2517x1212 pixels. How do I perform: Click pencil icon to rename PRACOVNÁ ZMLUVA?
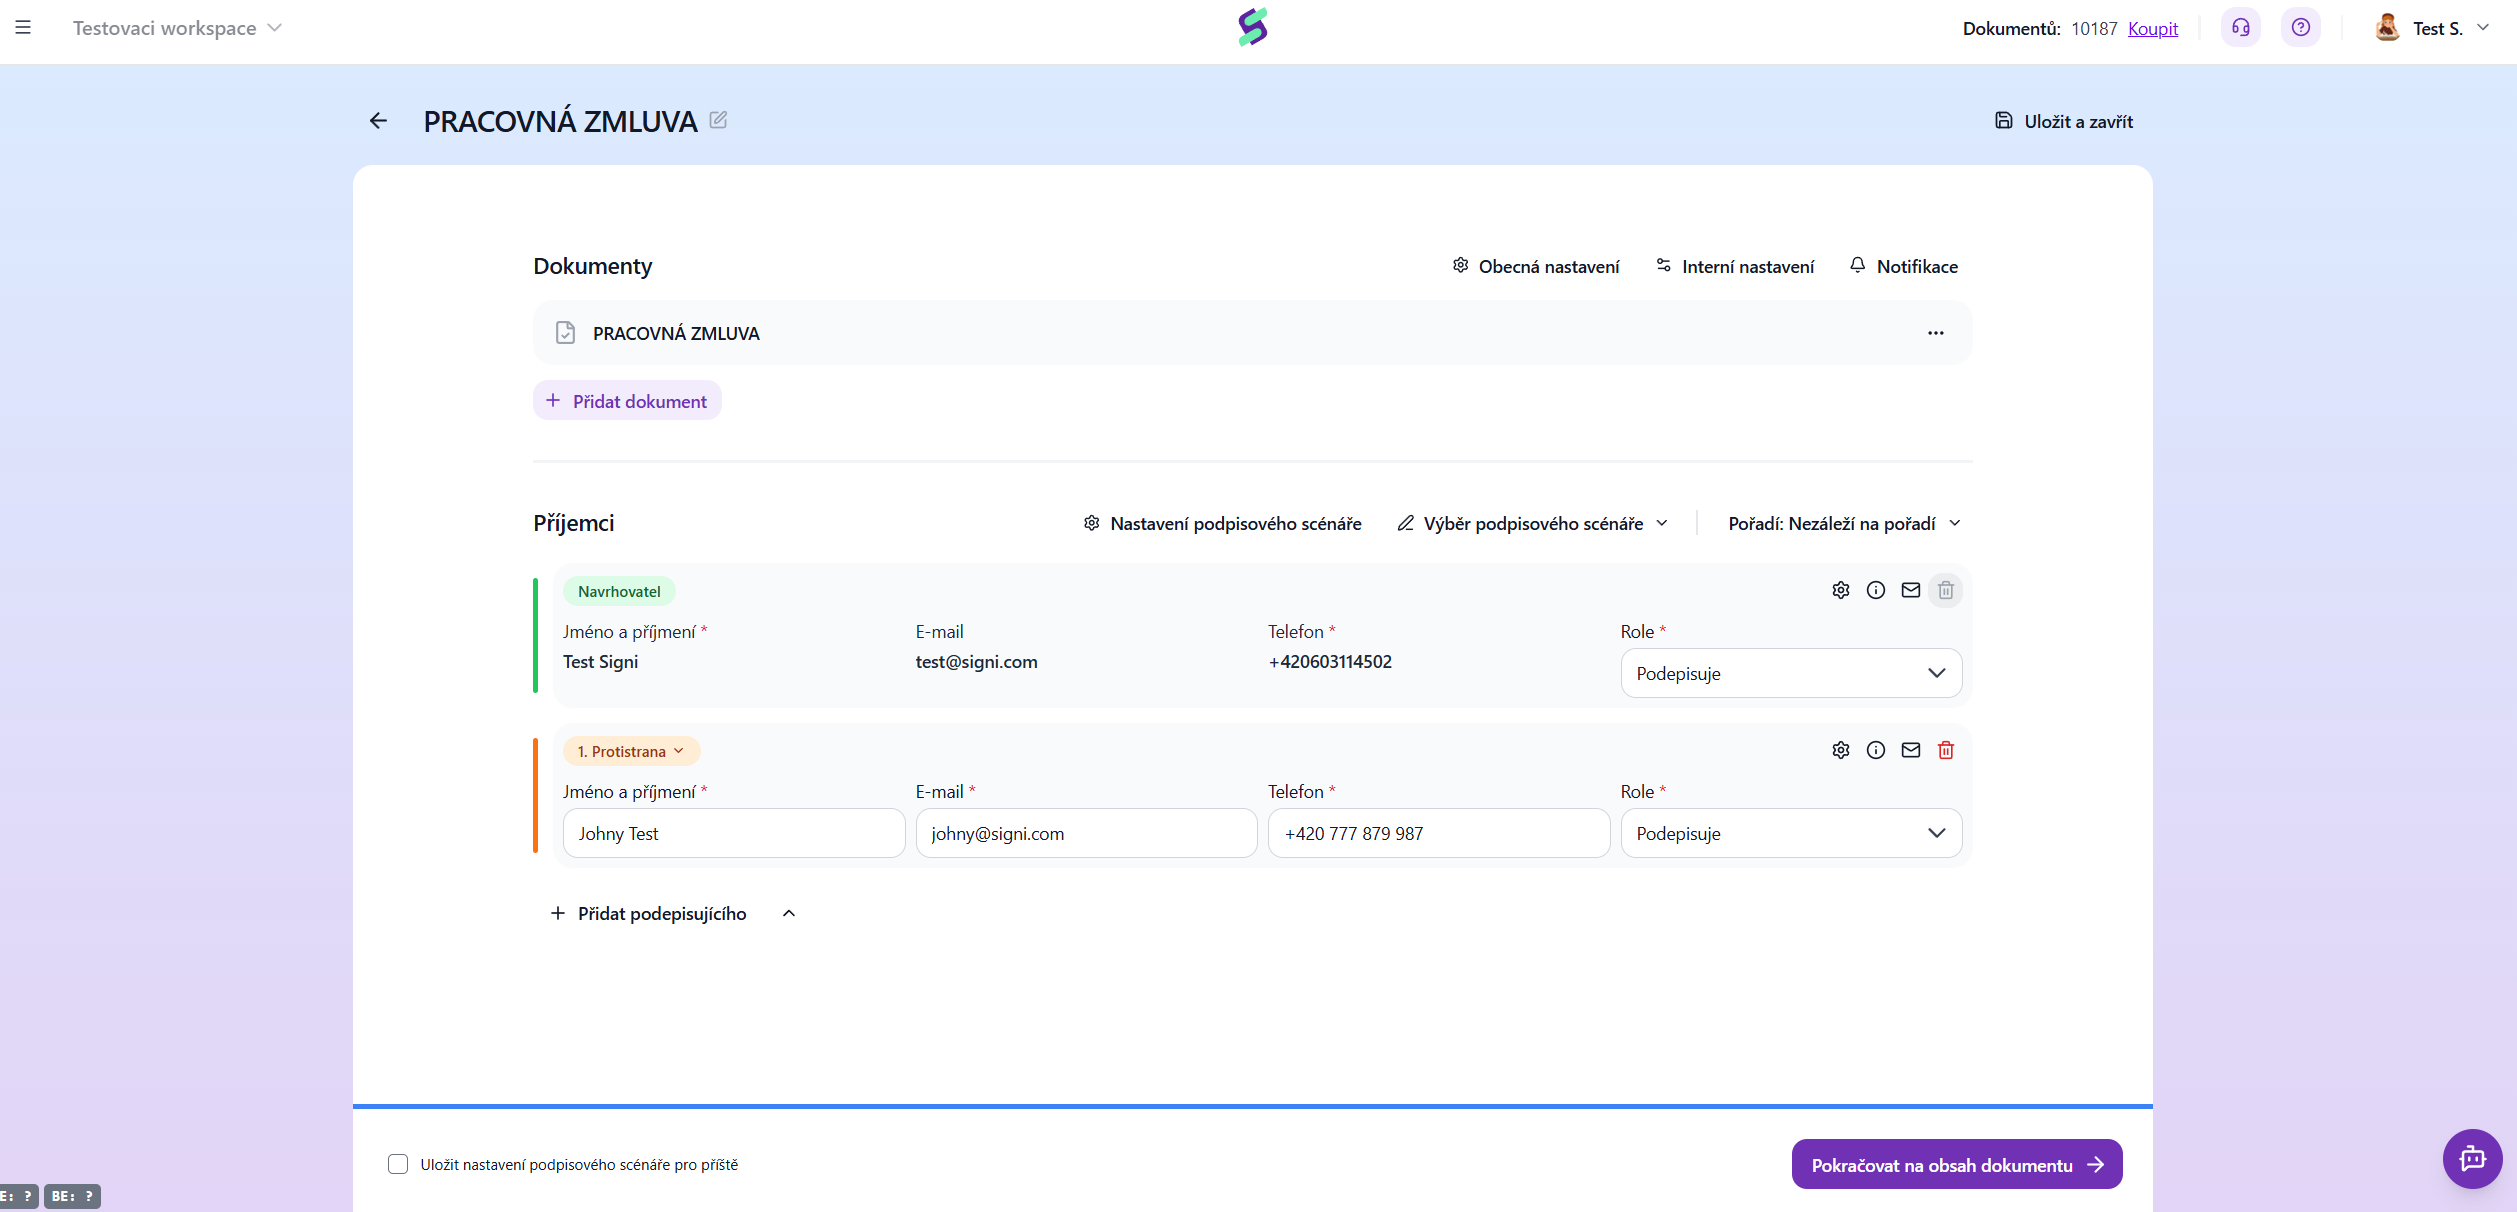718,120
